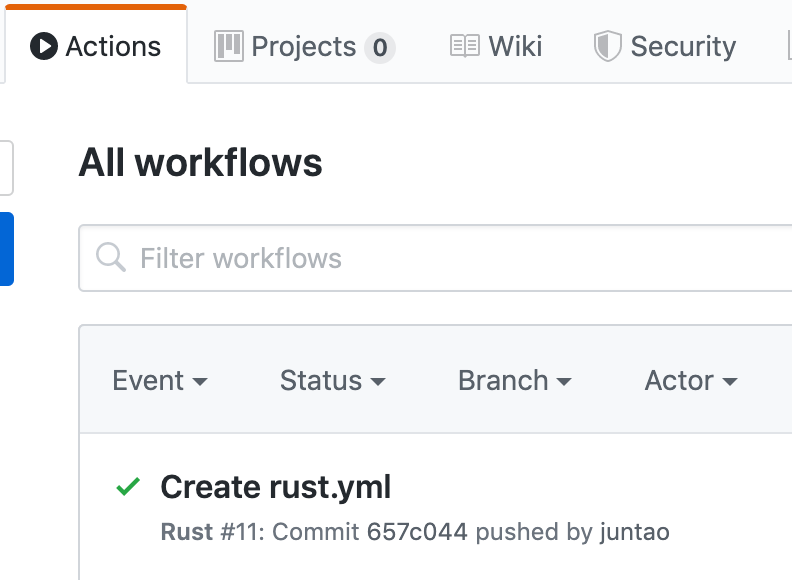The image size is (792, 580).
Task: Click the Actions play icon
Action: point(44,46)
